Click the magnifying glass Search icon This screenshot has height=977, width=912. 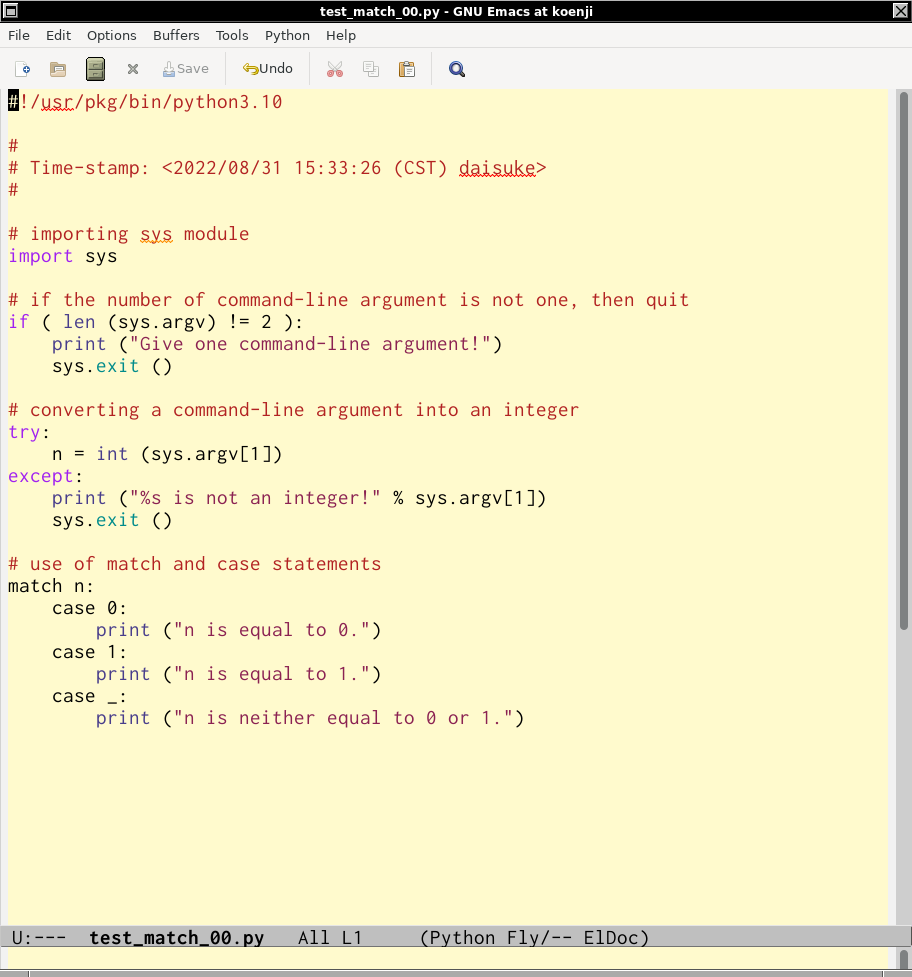pos(457,69)
